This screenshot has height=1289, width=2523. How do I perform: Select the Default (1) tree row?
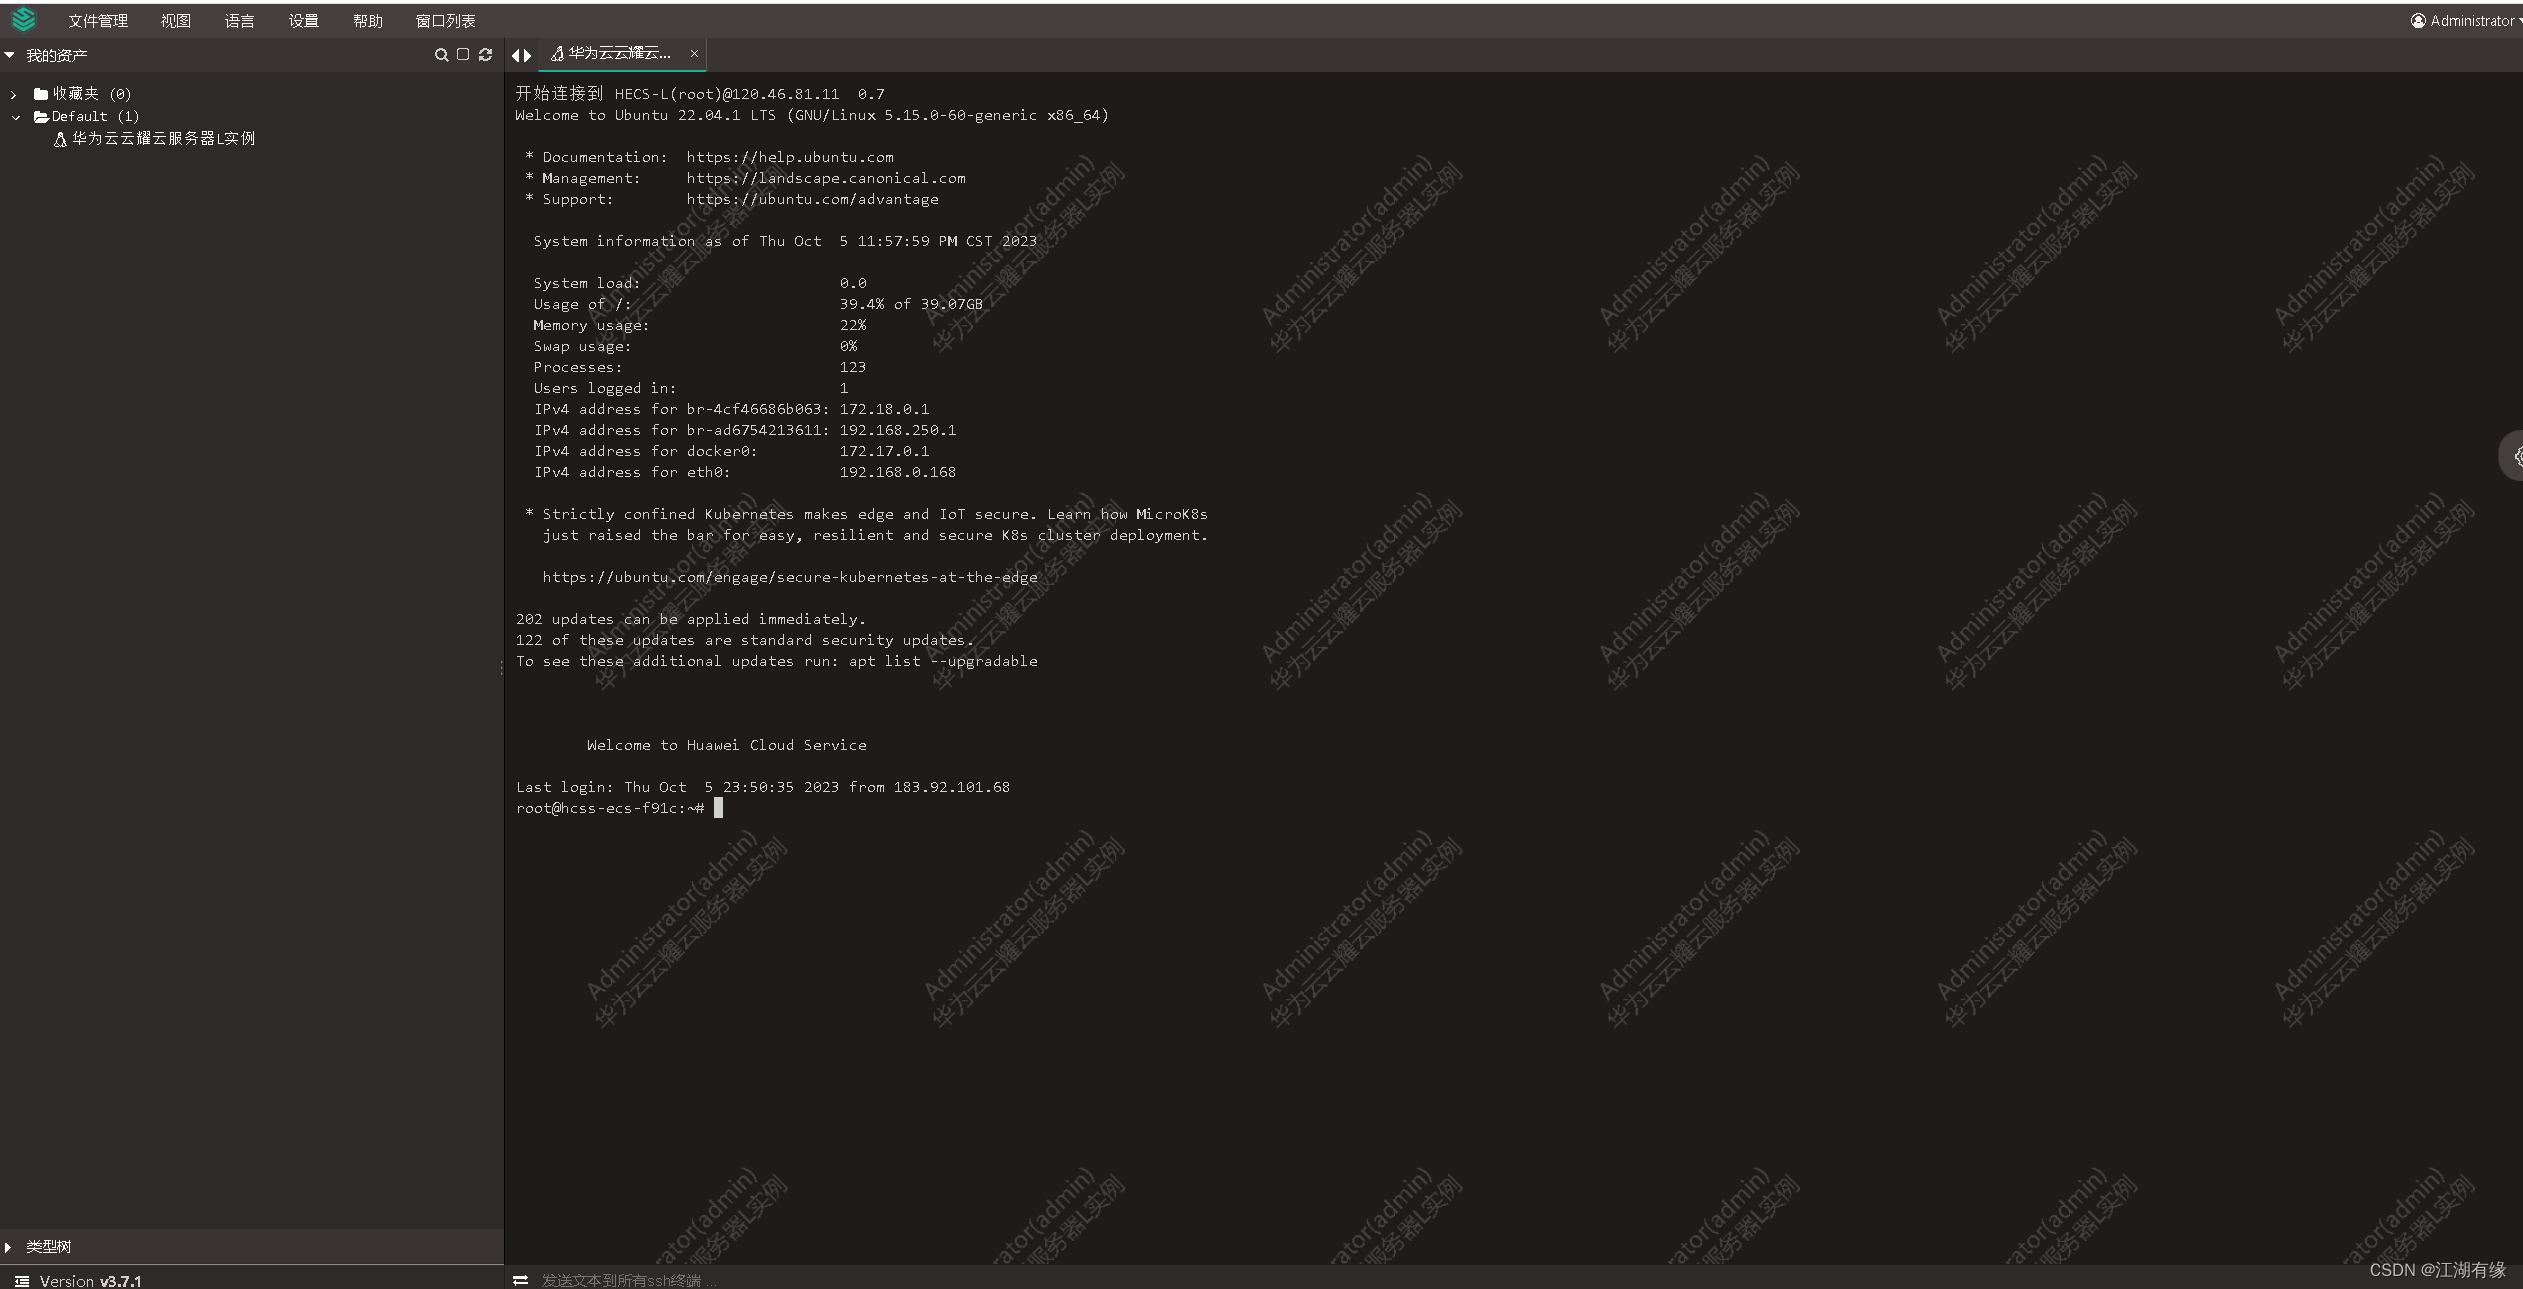click(x=86, y=117)
